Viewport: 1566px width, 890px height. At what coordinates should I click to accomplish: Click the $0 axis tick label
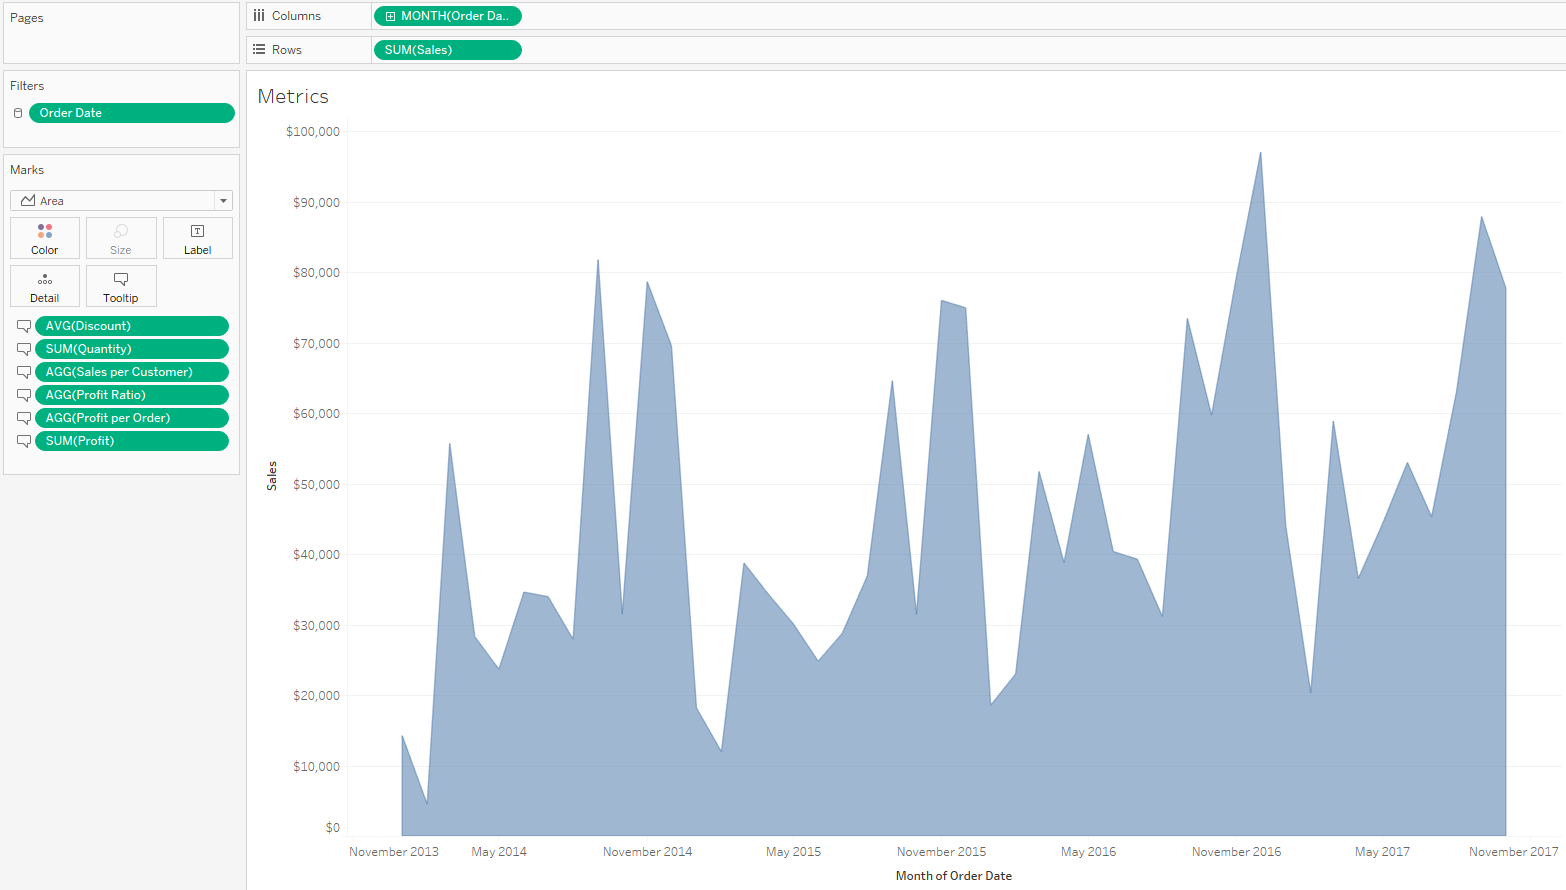click(x=333, y=828)
